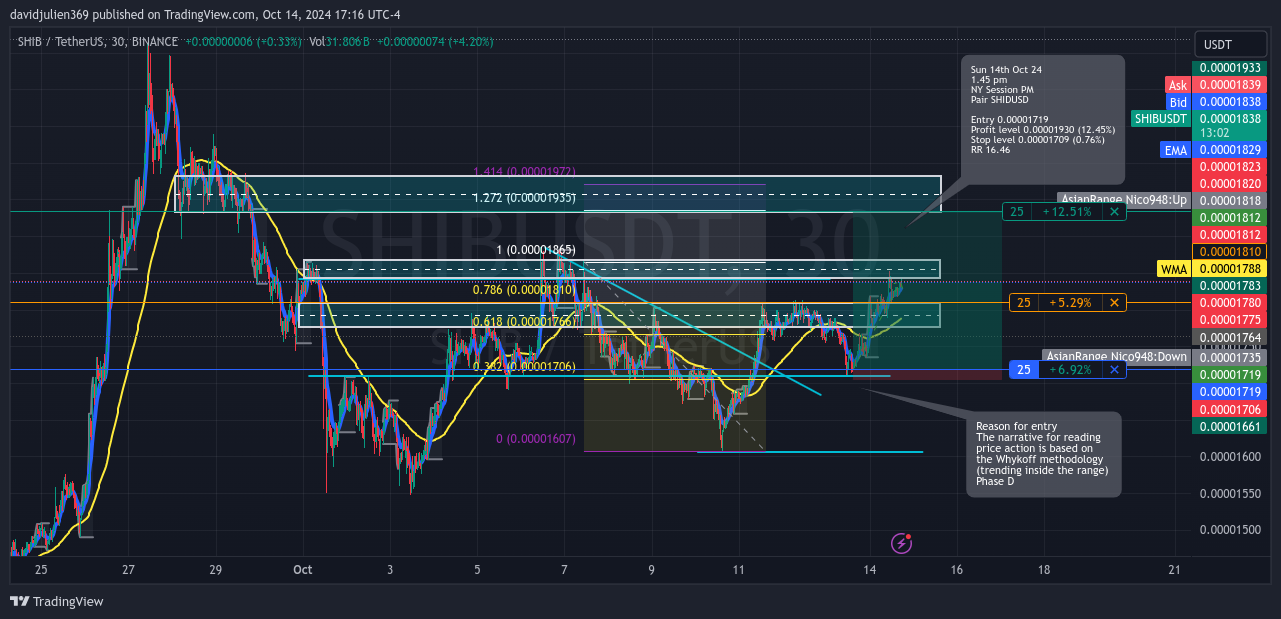
Task: Select the 0.00001661 price tag
Action: (x=1230, y=426)
